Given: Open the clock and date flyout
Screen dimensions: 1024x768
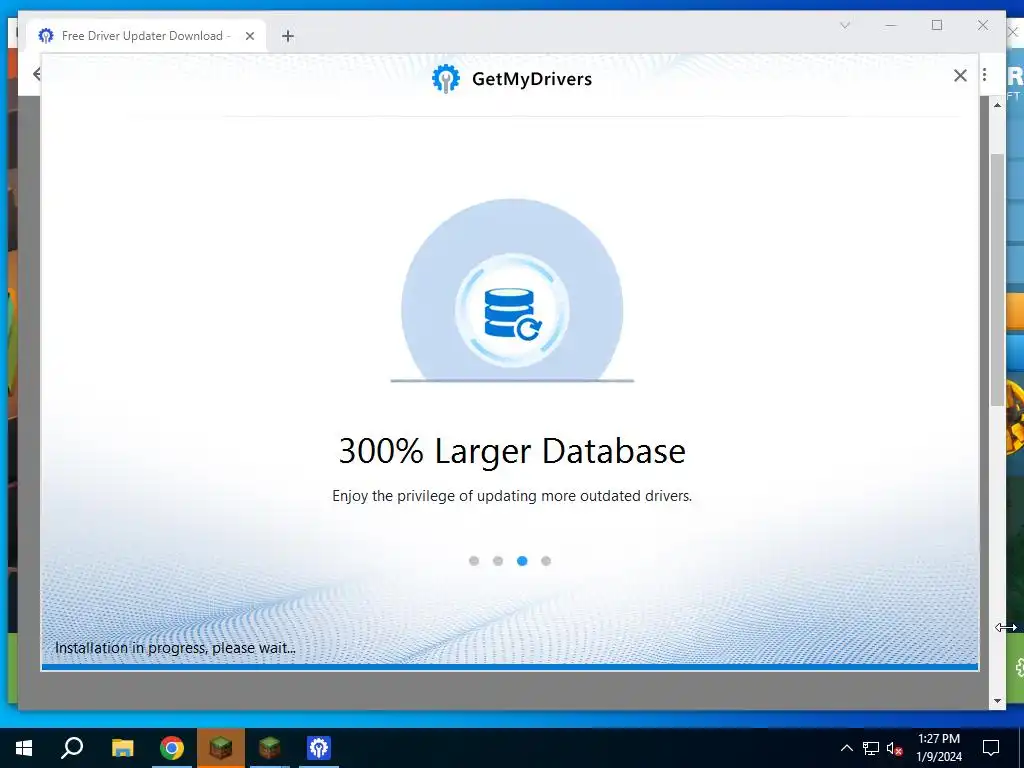Looking at the screenshot, I should coord(938,748).
